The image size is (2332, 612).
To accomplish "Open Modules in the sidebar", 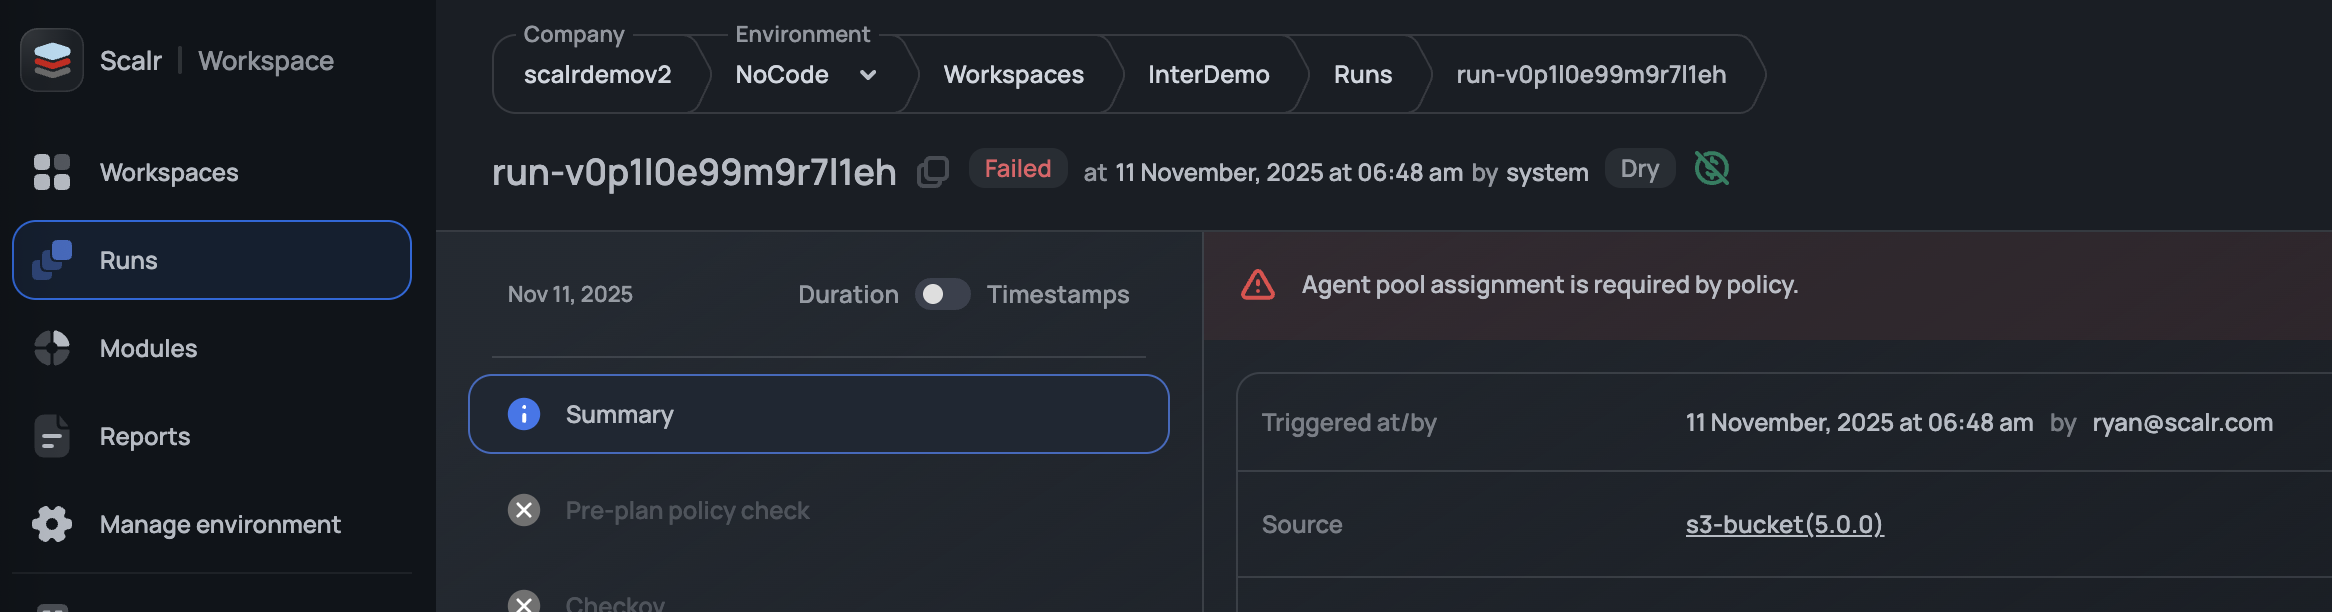I will [x=212, y=348].
